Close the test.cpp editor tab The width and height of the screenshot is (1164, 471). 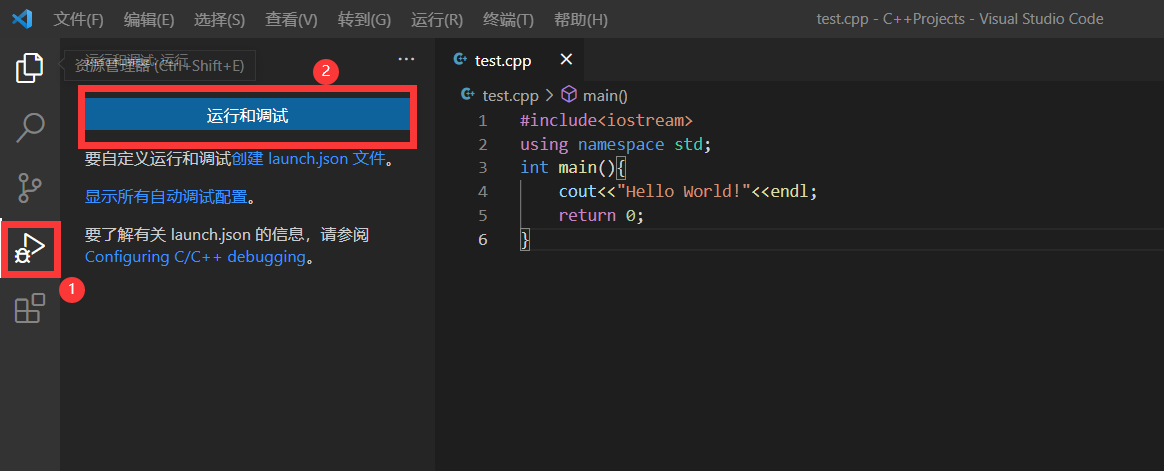tap(566, 59)
